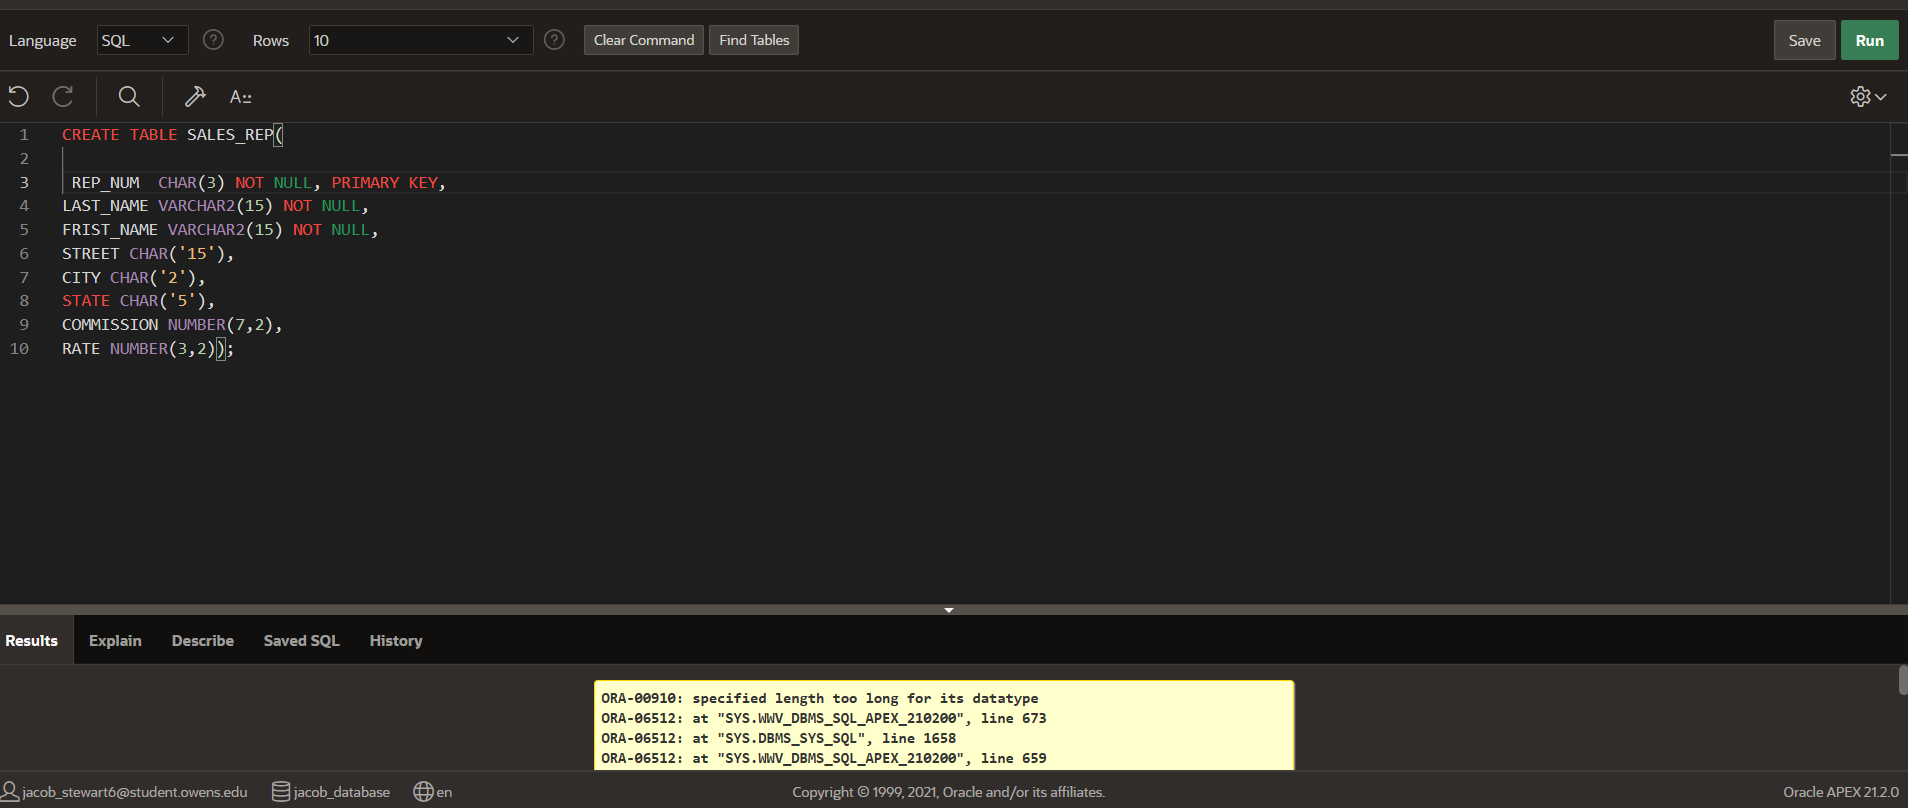The height and width of the screenshot is (808, 1908).
Task: Run the SQL command
Action: [x=1869, y=40]
